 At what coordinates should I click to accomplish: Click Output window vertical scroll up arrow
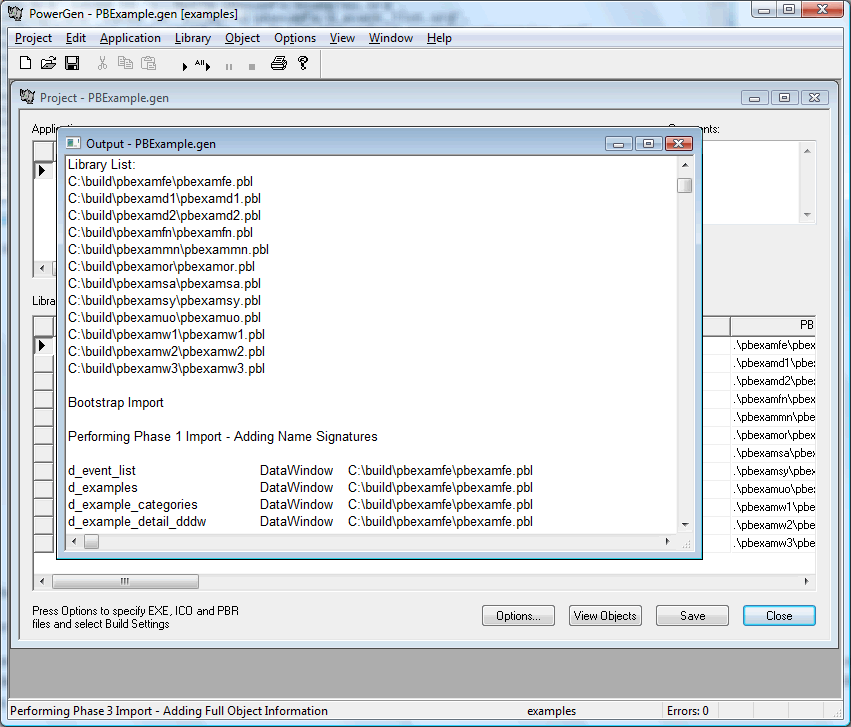click(685, 165)
